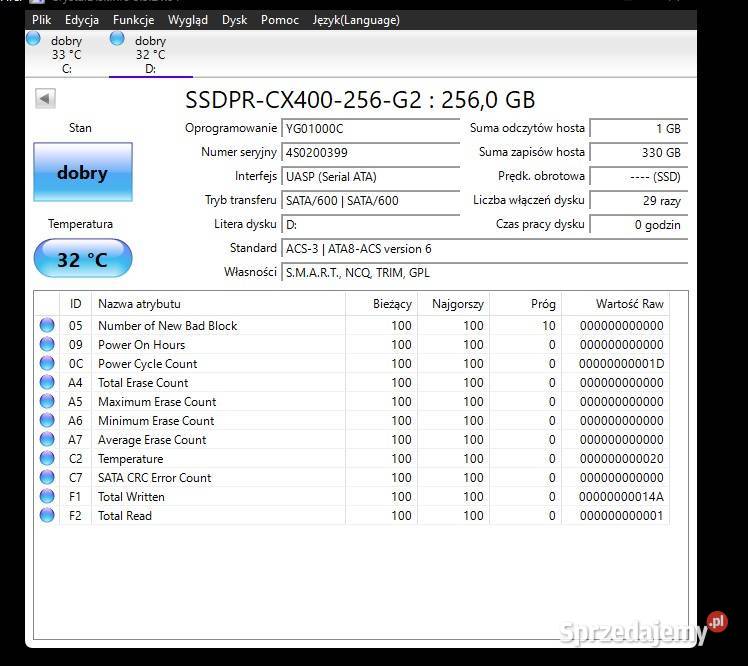This screenshot has width=748, height=666.
Task: Click raw value 00000000001D
Action: [621, 364]
